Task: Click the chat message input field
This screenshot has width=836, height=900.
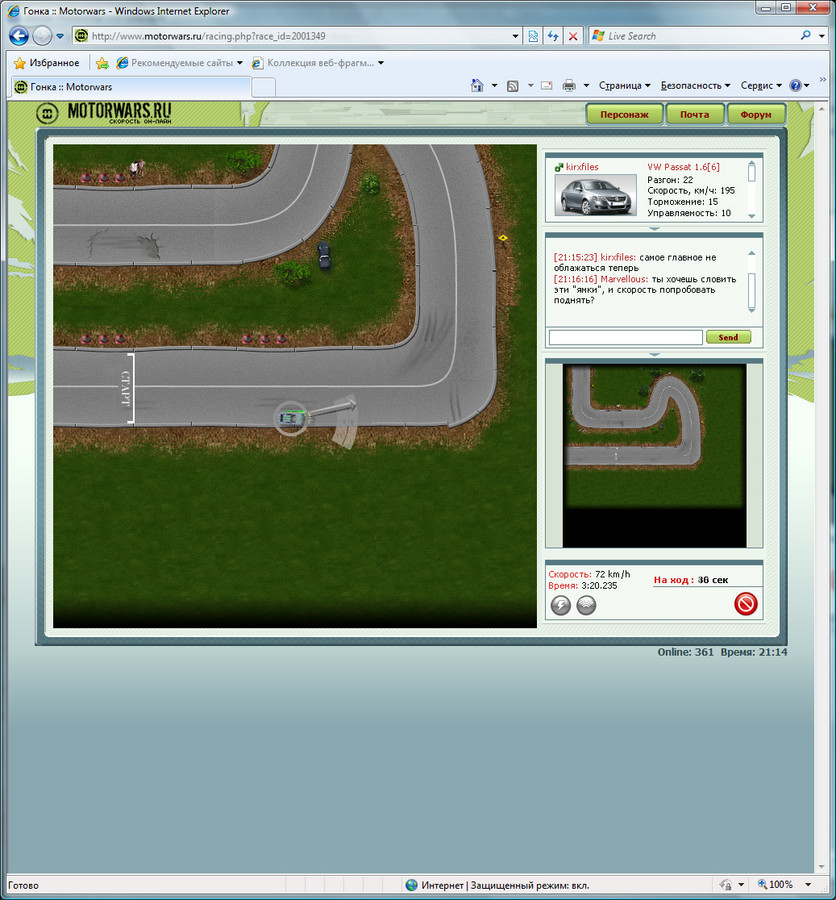Action: [625, 337]
